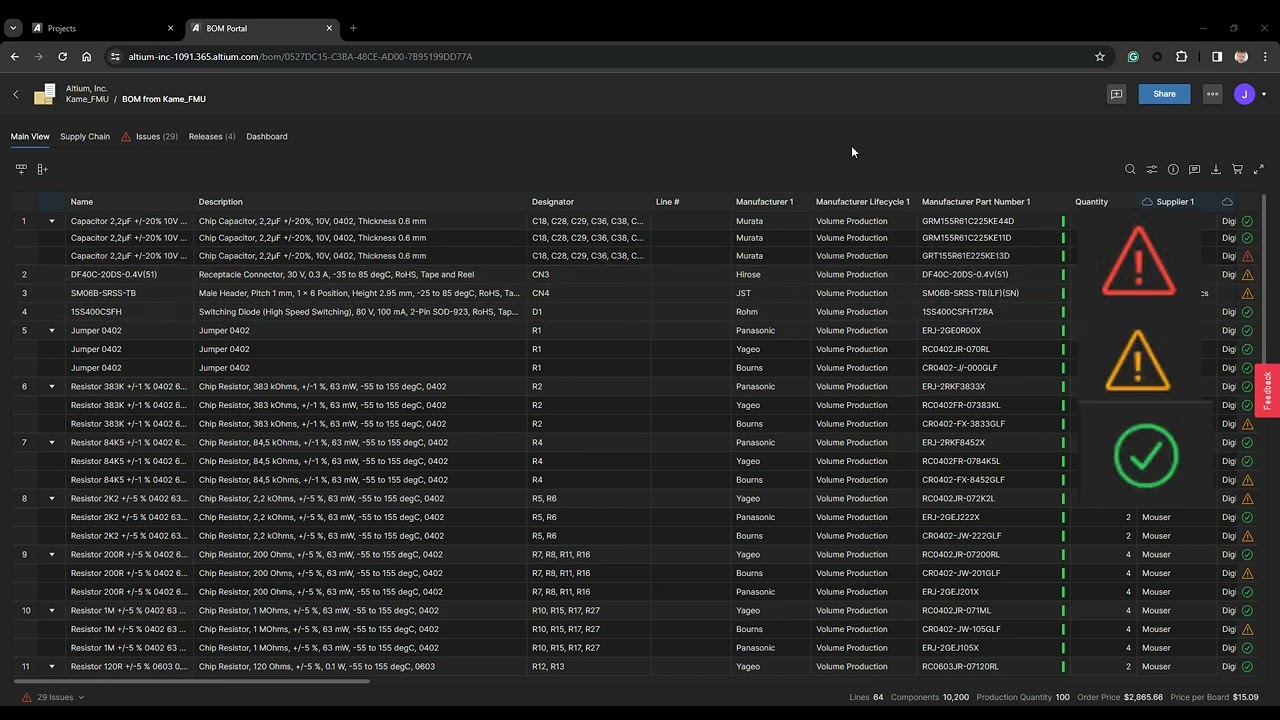Open the info panel icon
Image resolution: width=1280 pixels, height=720 pixels.
[x=1173, y=169]
